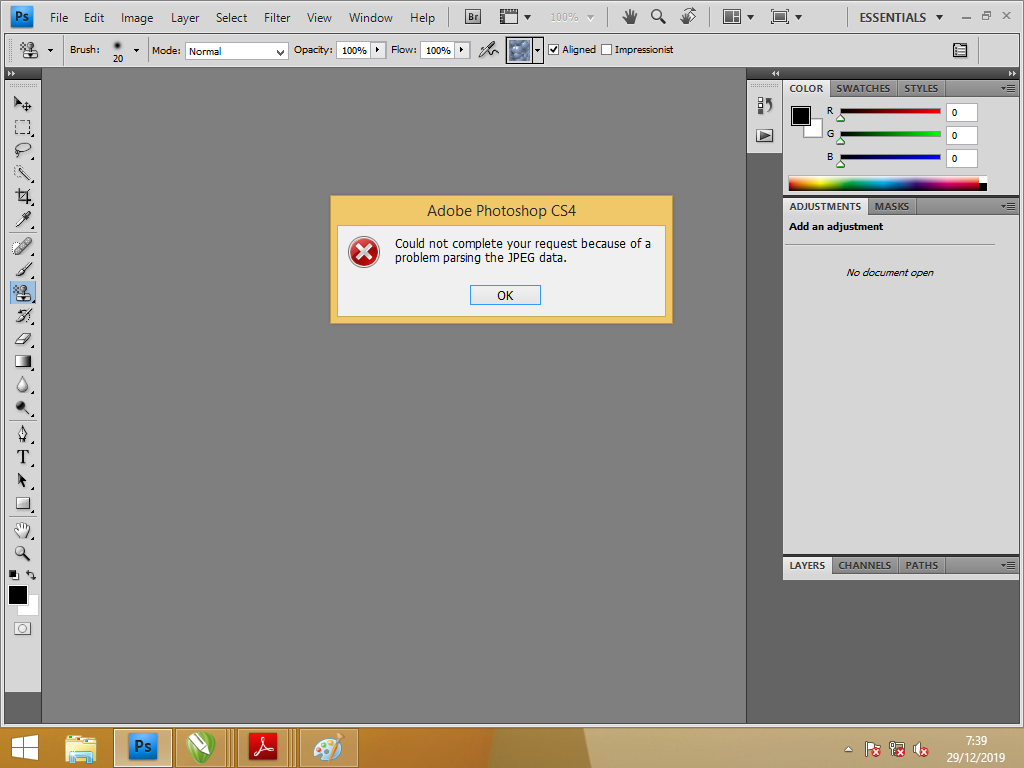Image resolution: width=1024 pixels, height=768 pixels.
Task: Select the Rectangular Marquee tool
Action: coord(23,127)
